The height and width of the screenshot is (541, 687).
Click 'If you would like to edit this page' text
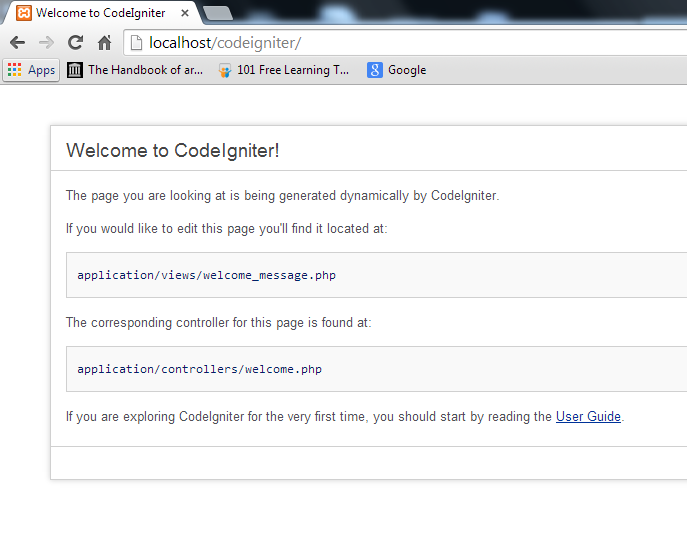tap(227, 228)
